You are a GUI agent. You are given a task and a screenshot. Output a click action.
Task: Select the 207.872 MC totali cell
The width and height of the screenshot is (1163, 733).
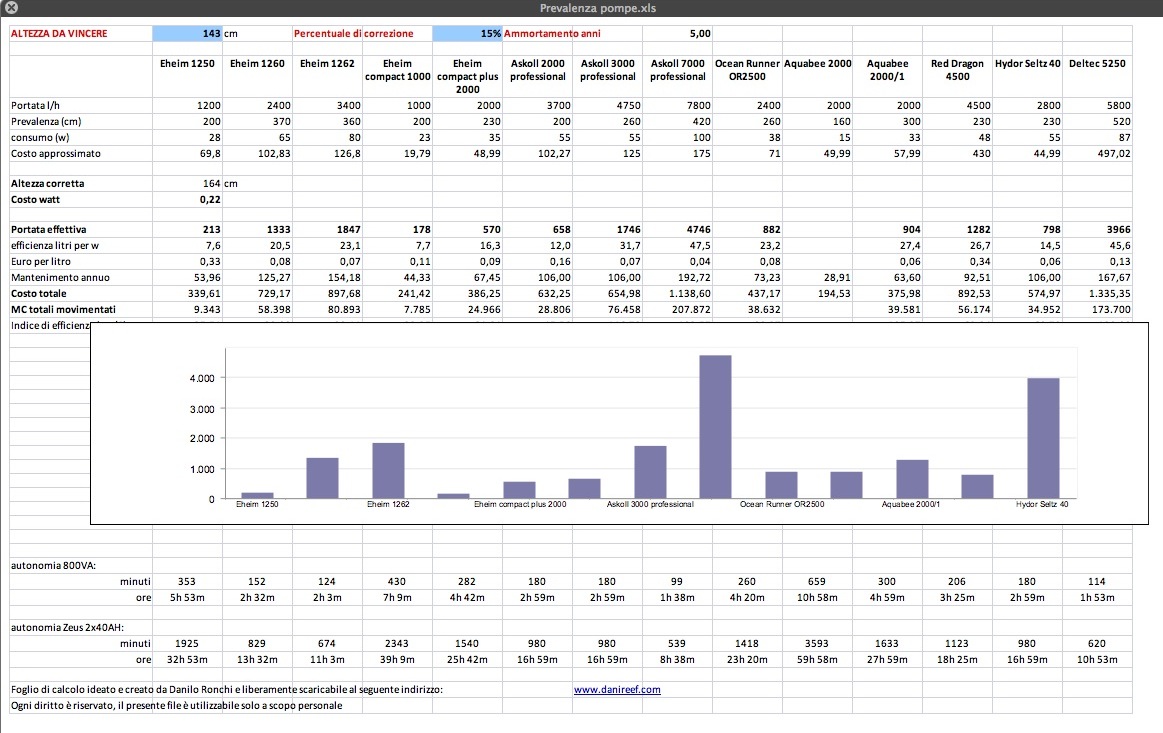(x=677, y=309)
